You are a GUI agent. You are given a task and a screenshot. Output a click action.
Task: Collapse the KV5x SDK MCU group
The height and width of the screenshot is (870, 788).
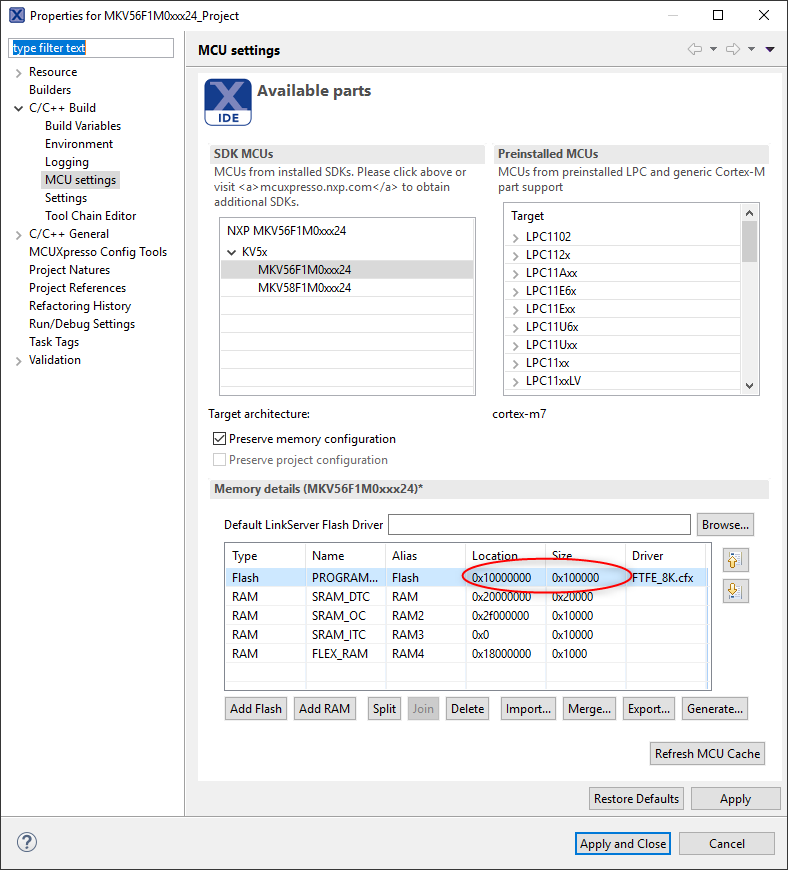tap(232, 252)
